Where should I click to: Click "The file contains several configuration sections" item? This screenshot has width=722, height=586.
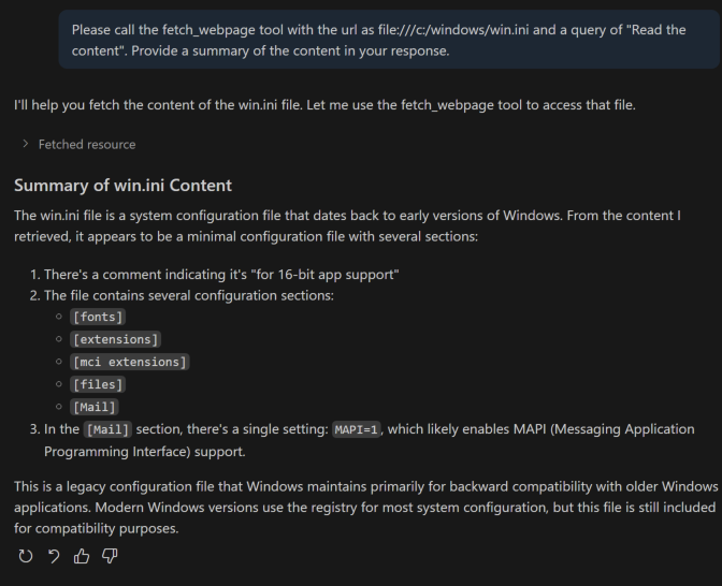(x=189, y=296)
